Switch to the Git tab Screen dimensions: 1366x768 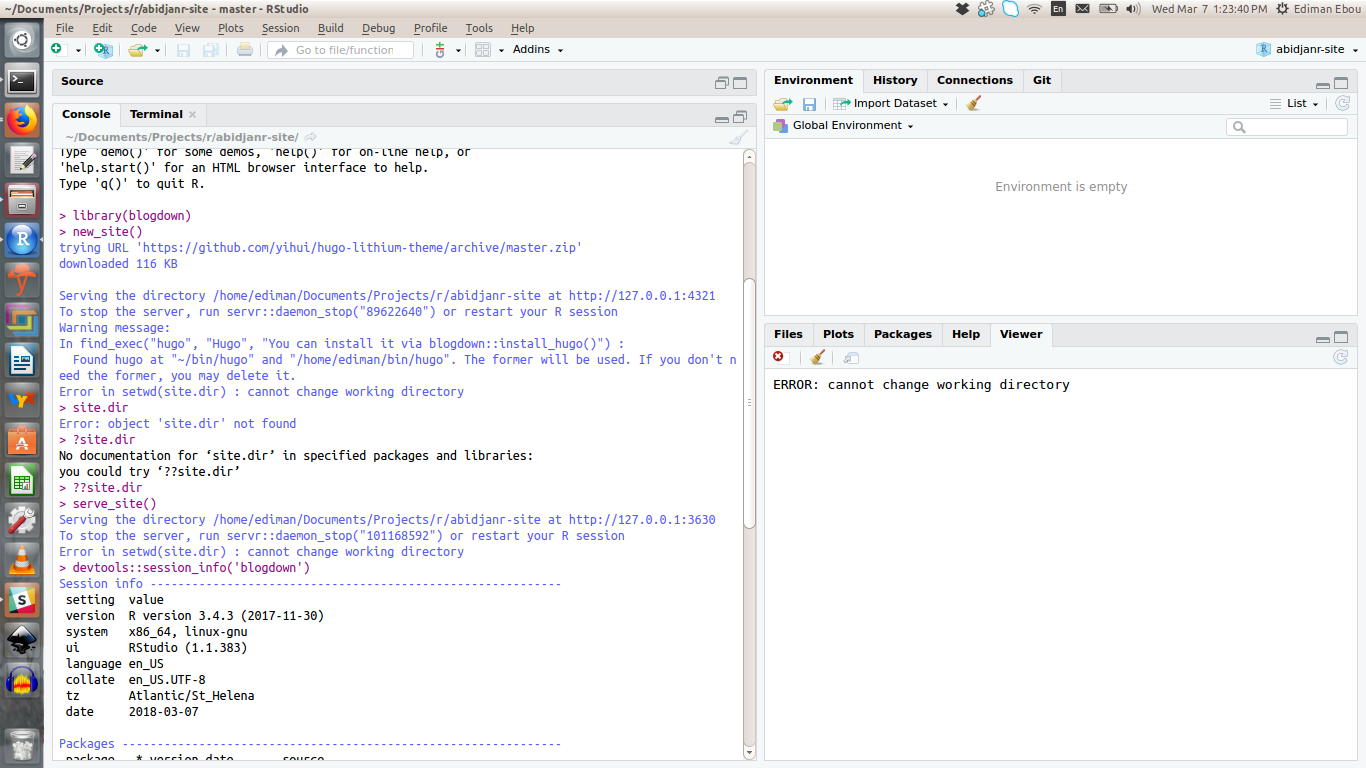[x=1042, y=80]
